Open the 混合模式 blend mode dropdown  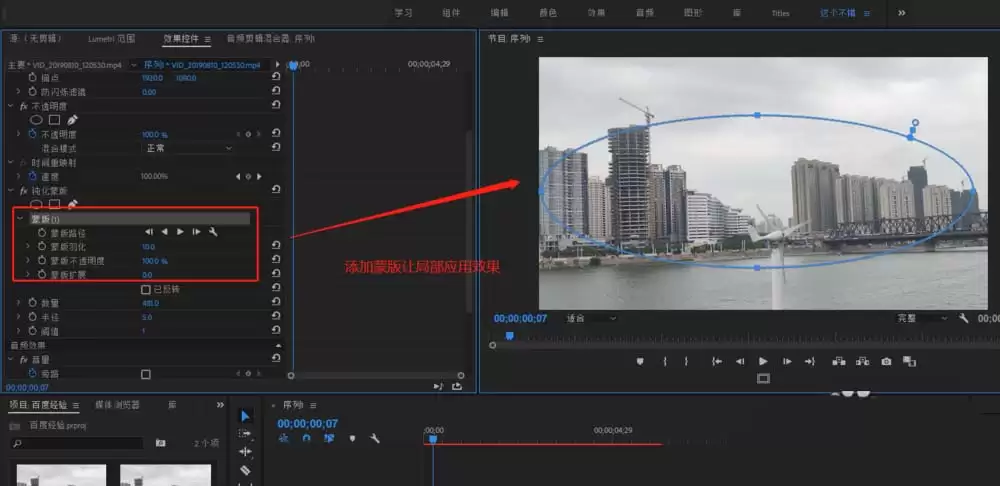[x=189, y=148]
